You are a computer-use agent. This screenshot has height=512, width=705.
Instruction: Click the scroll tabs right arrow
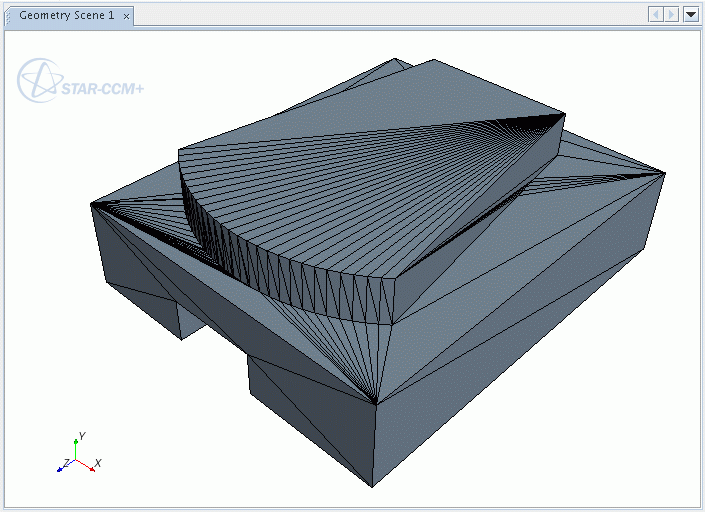point(671,15)
